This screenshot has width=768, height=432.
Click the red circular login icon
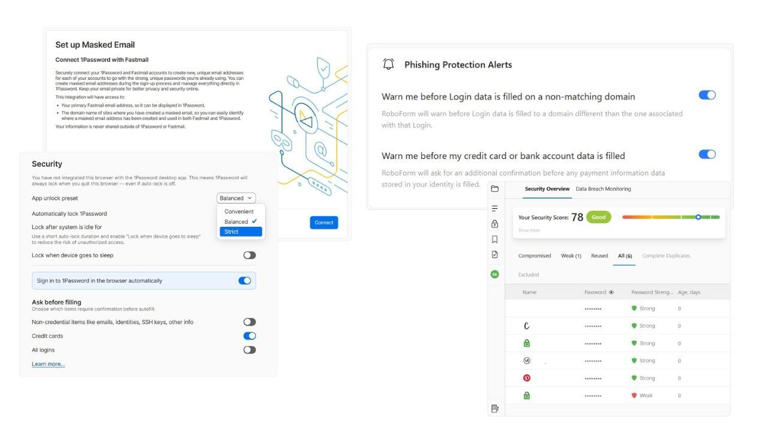pyautogui.click(x=527, y=378)
